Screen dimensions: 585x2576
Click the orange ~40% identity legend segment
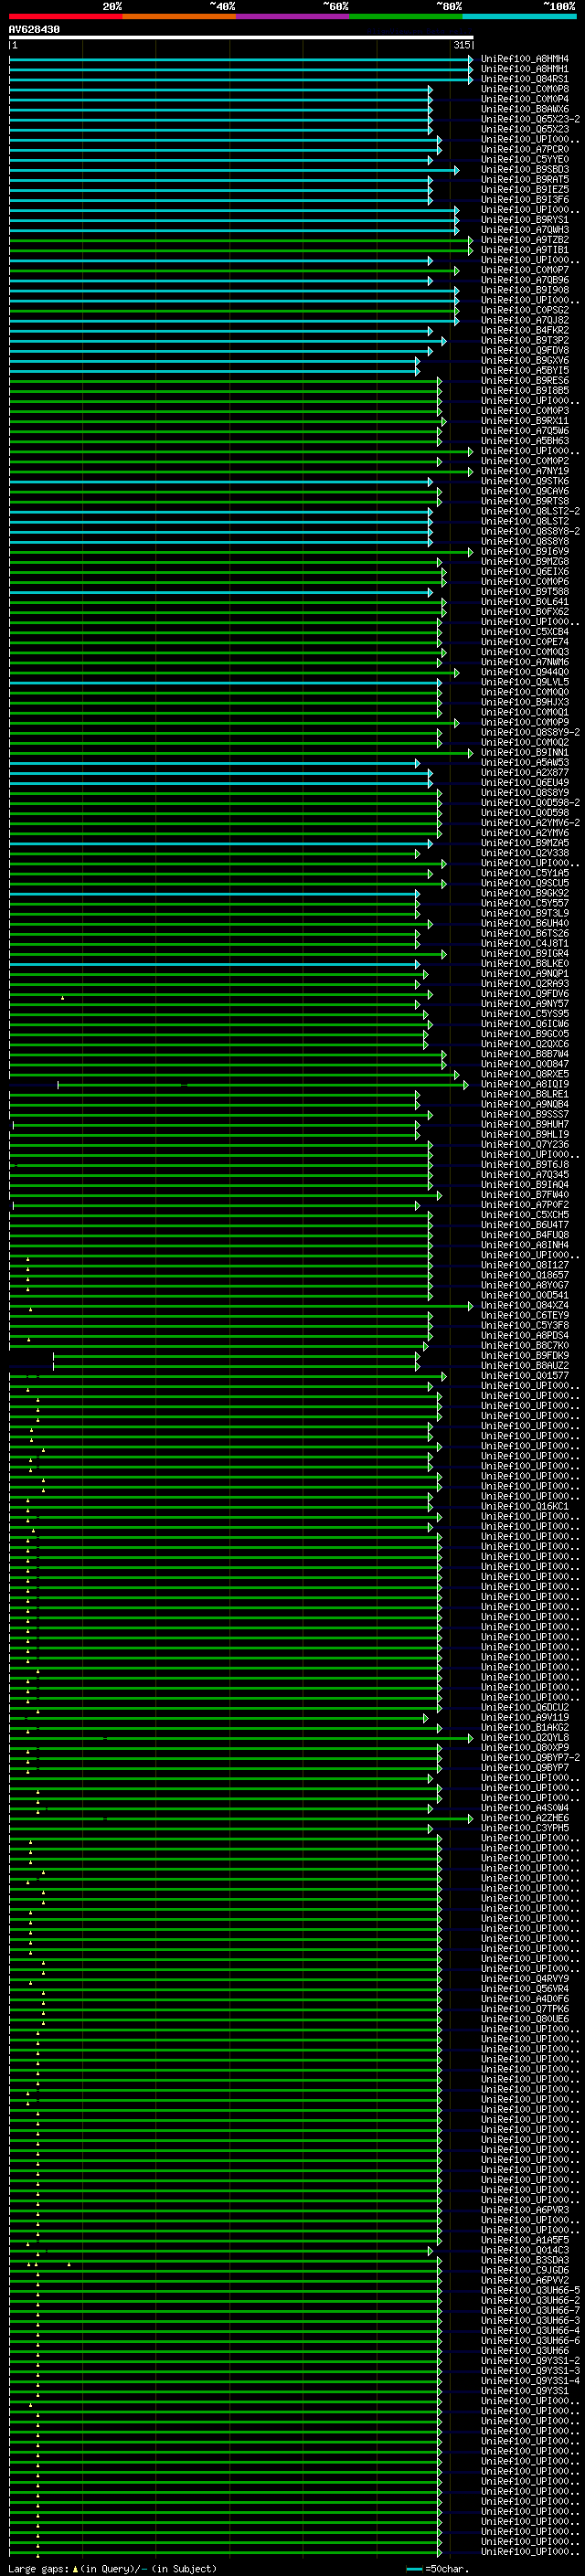pyautogui.click(x=179, y=16)
